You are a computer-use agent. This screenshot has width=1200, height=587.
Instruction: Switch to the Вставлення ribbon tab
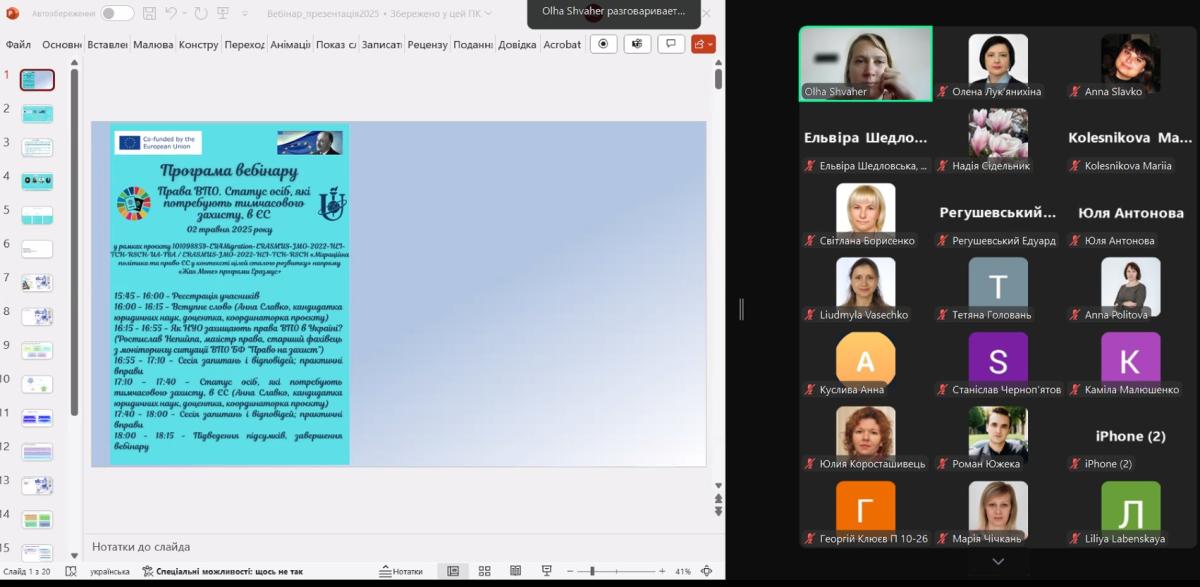coord(107,44)
